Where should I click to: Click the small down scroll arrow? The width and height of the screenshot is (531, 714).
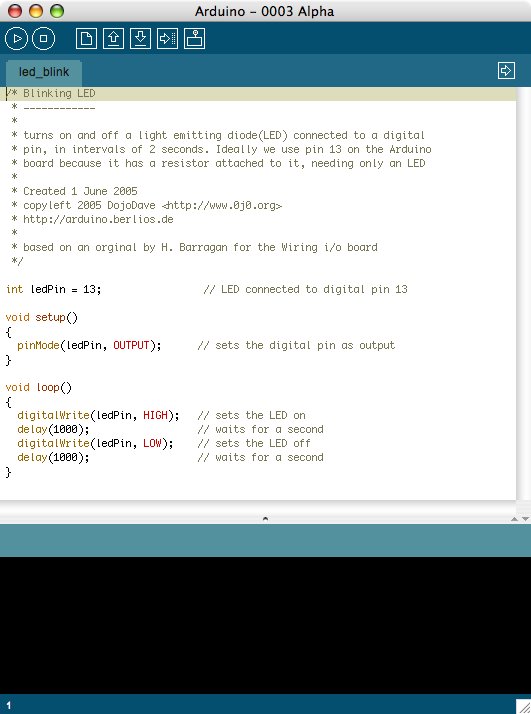[525, 519]
